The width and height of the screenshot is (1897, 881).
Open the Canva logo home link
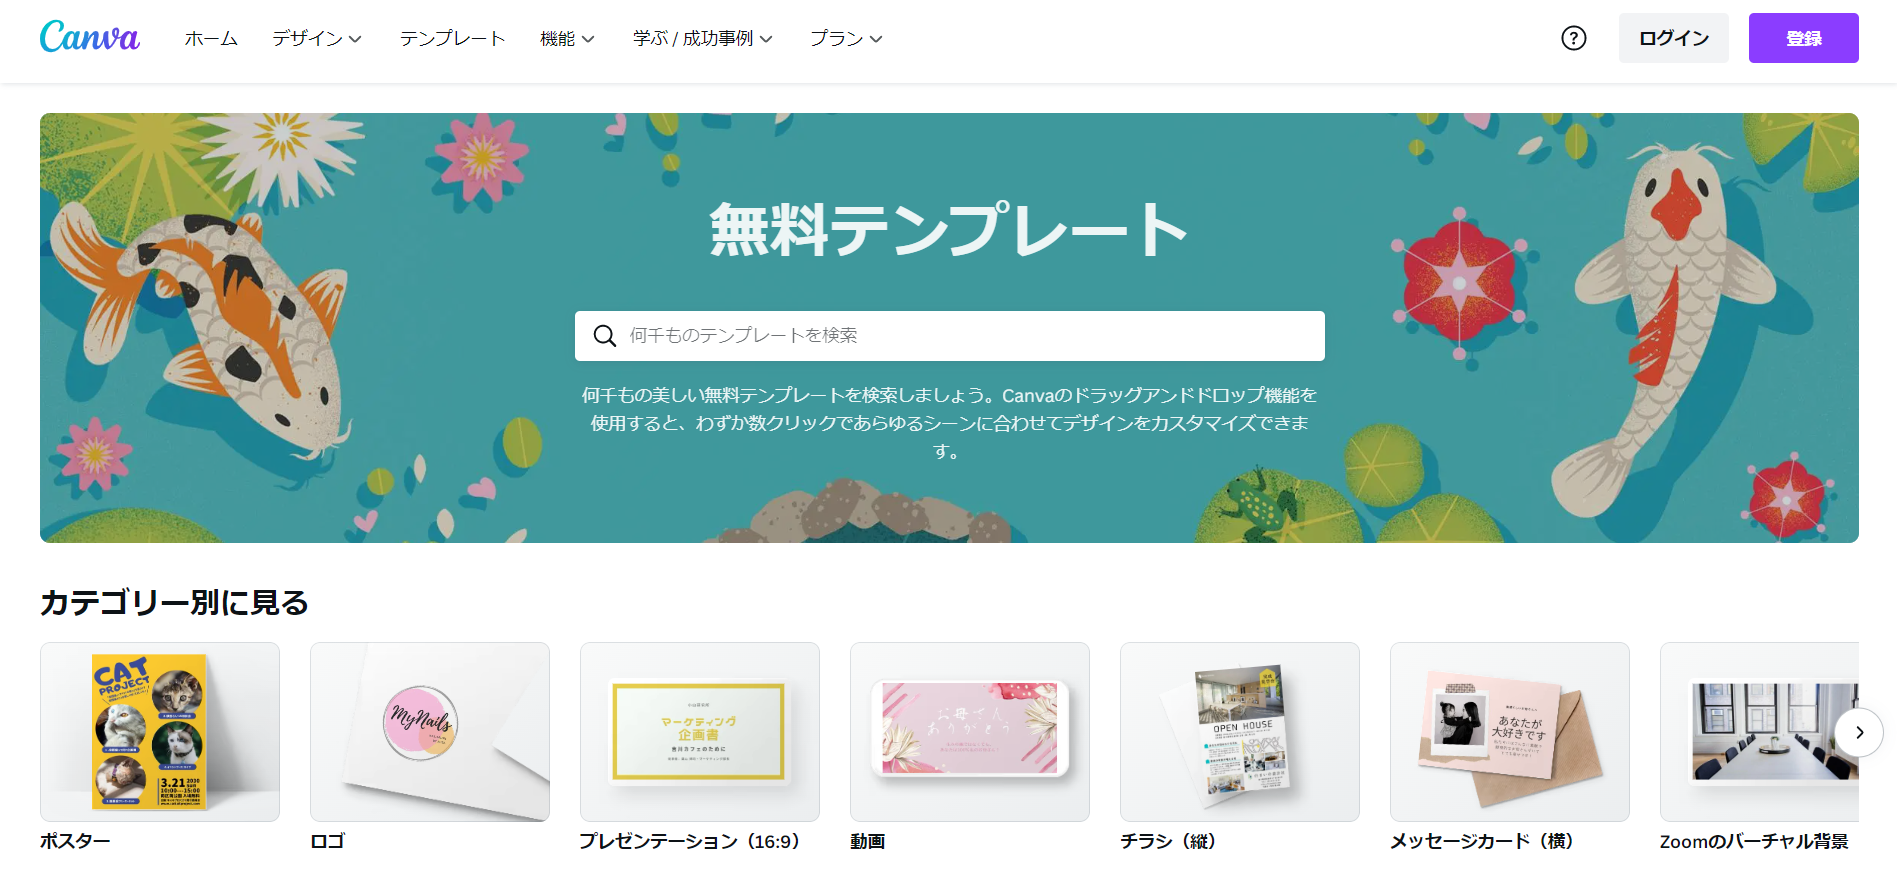pos(90,37)
